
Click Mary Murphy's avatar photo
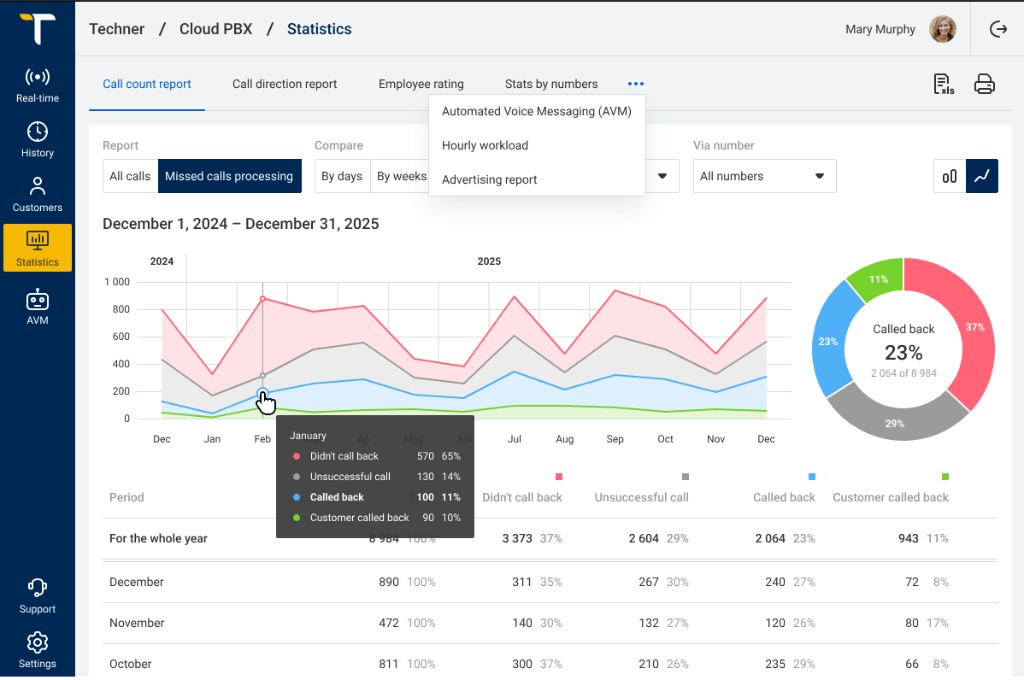(942, 29)
